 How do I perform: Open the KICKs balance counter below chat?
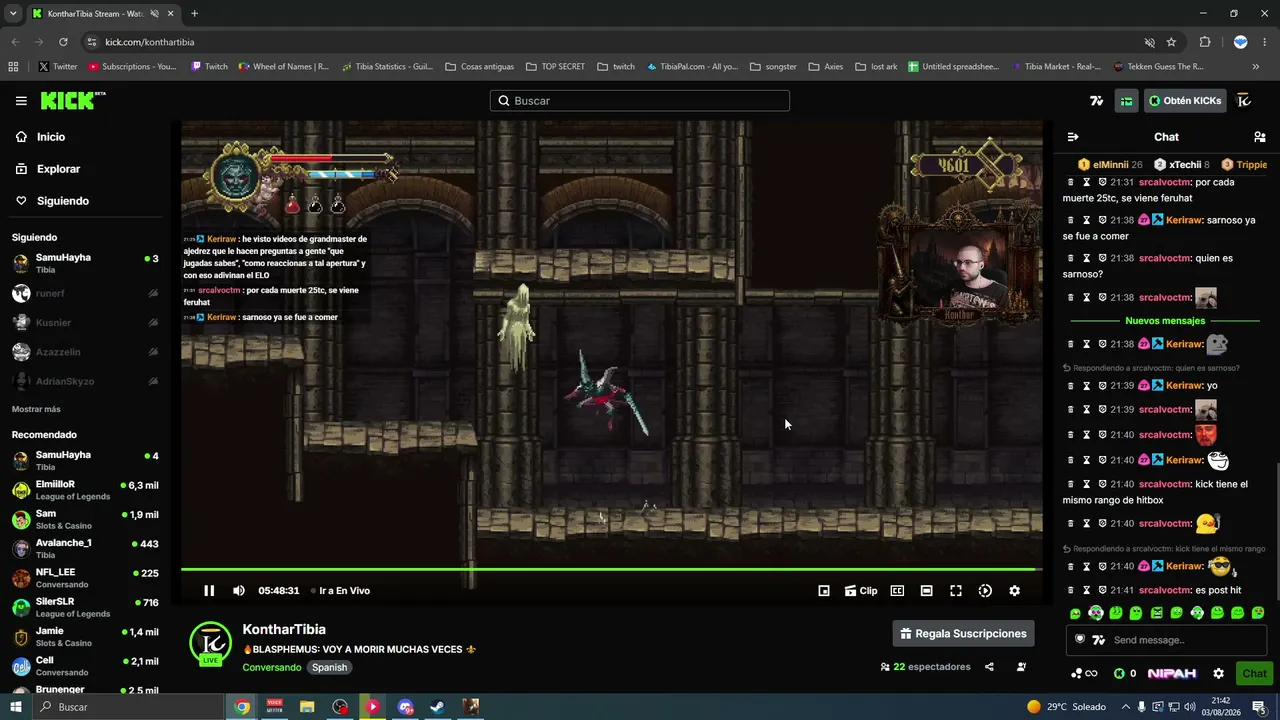pyautogui.click(x=1125, y=674)
